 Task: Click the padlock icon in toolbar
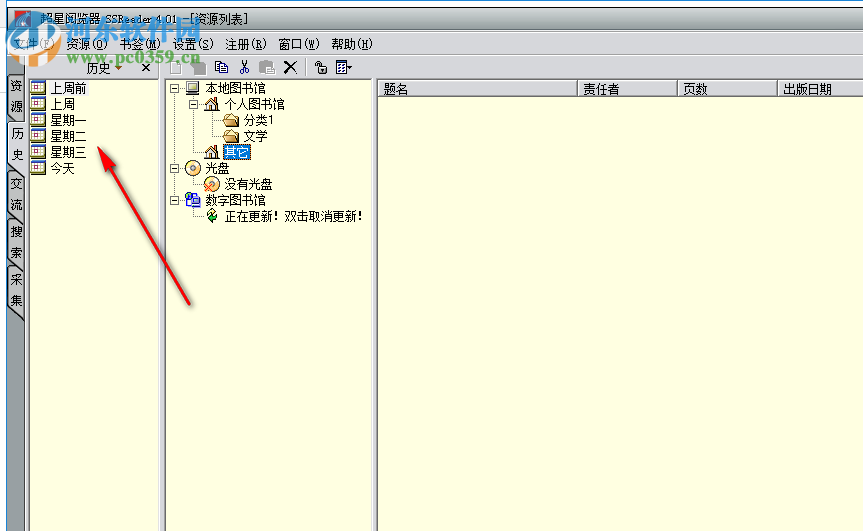(320, 67)
